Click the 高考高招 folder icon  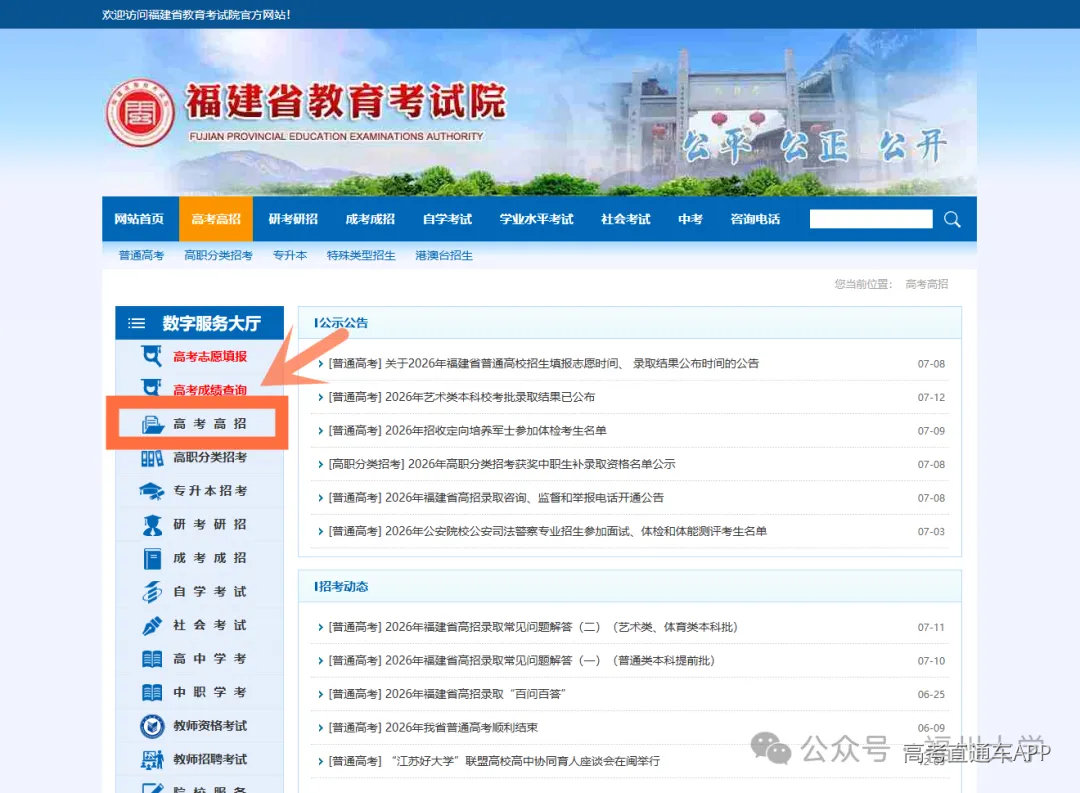click(152, 424)
